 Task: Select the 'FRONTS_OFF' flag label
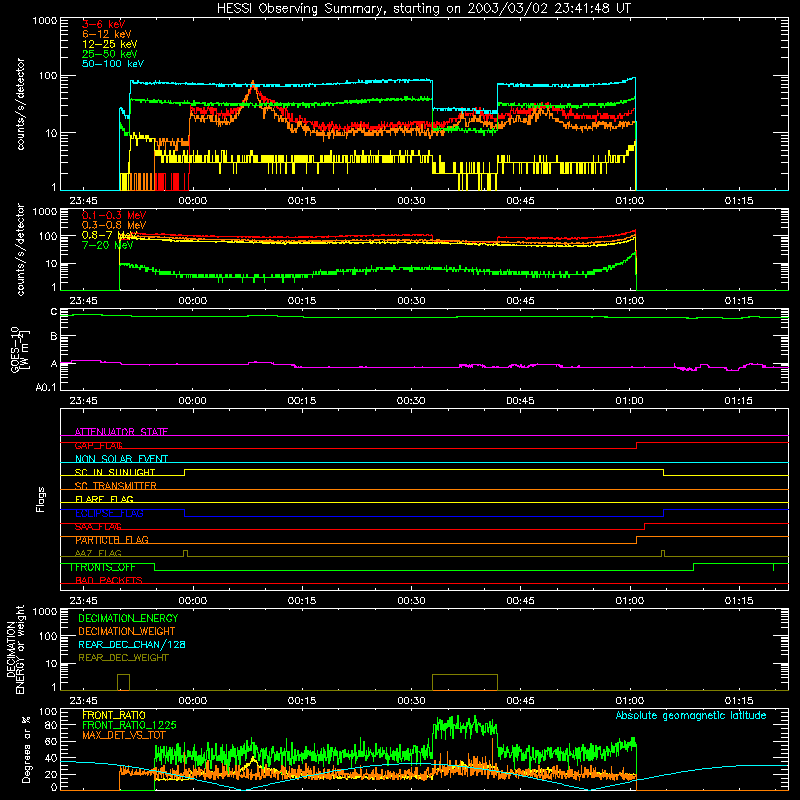coord(103,567)
